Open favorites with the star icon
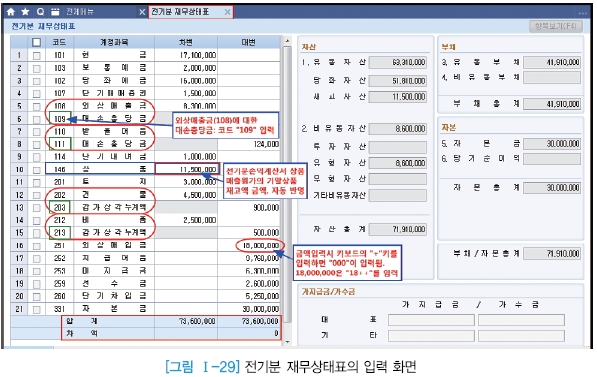The height and width of the screenshot is (377, 597). click(x=25, y=12)
